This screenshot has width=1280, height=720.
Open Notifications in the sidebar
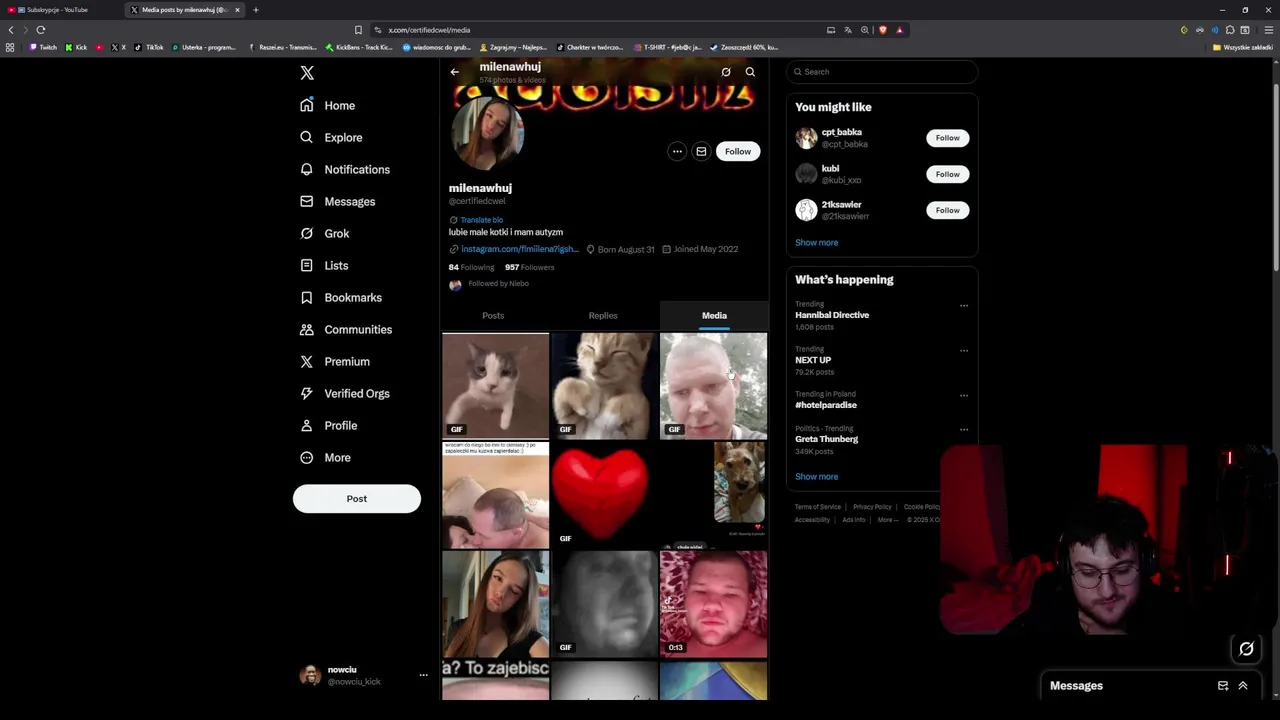coord(345,169)
